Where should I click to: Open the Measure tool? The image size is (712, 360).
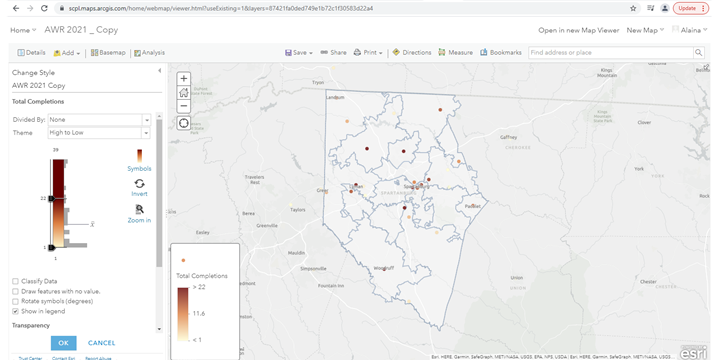pos(455,53)
